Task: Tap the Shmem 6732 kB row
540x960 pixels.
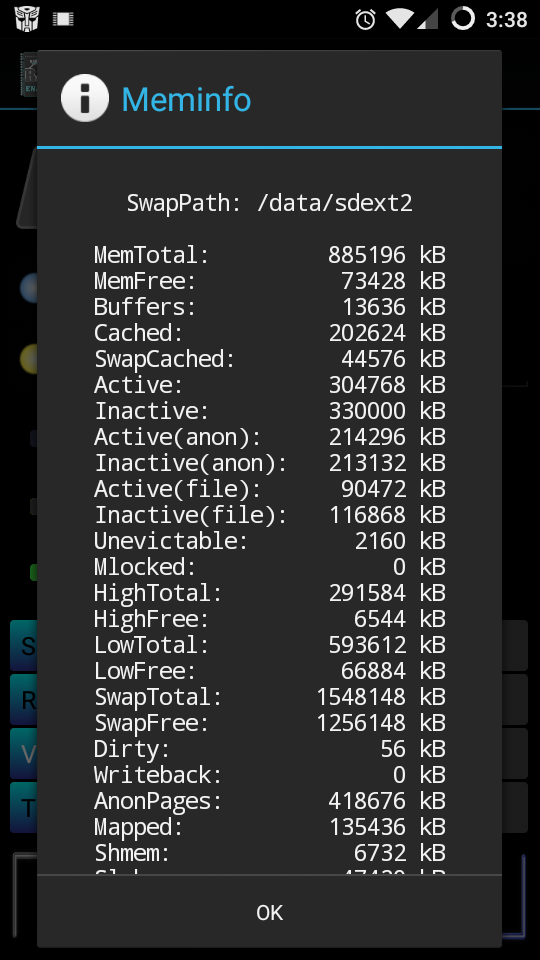Action: coord(269,853)
